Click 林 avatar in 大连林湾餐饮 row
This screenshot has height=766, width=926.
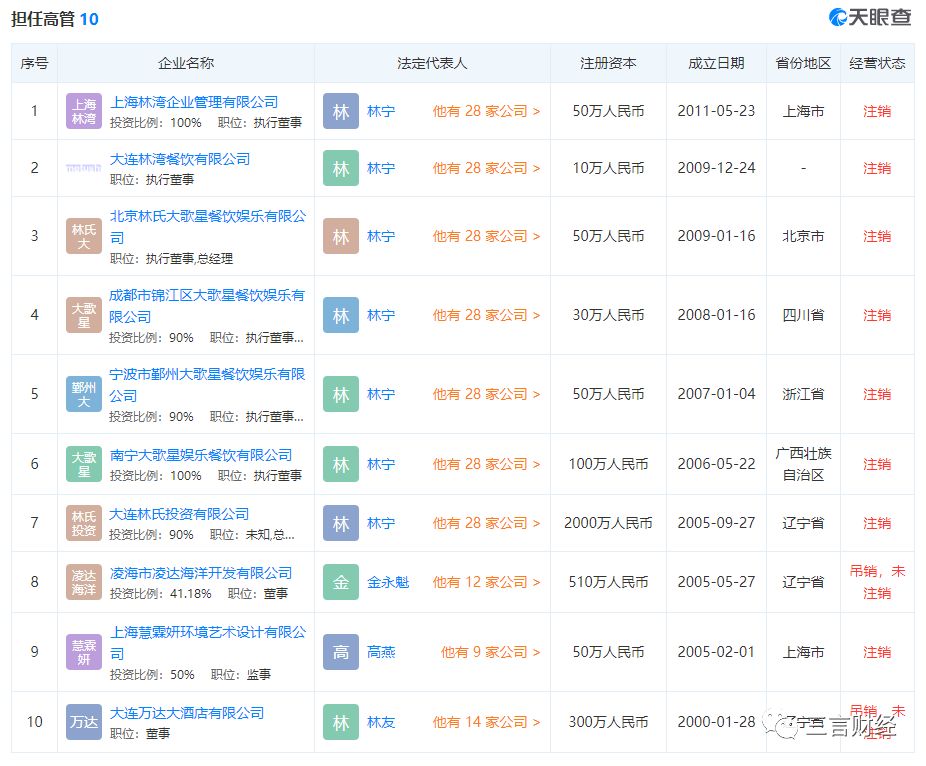click(x=341, y=168)
